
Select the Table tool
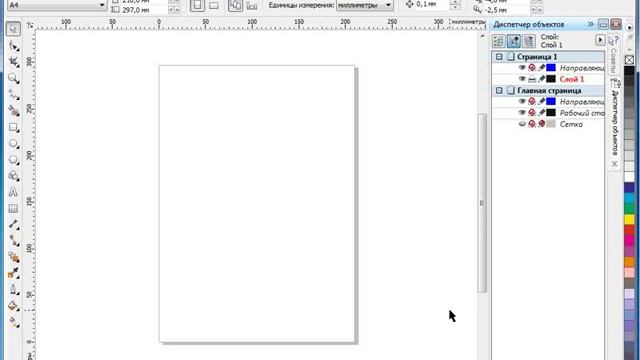pyautogui.click(x=13, y=209)
